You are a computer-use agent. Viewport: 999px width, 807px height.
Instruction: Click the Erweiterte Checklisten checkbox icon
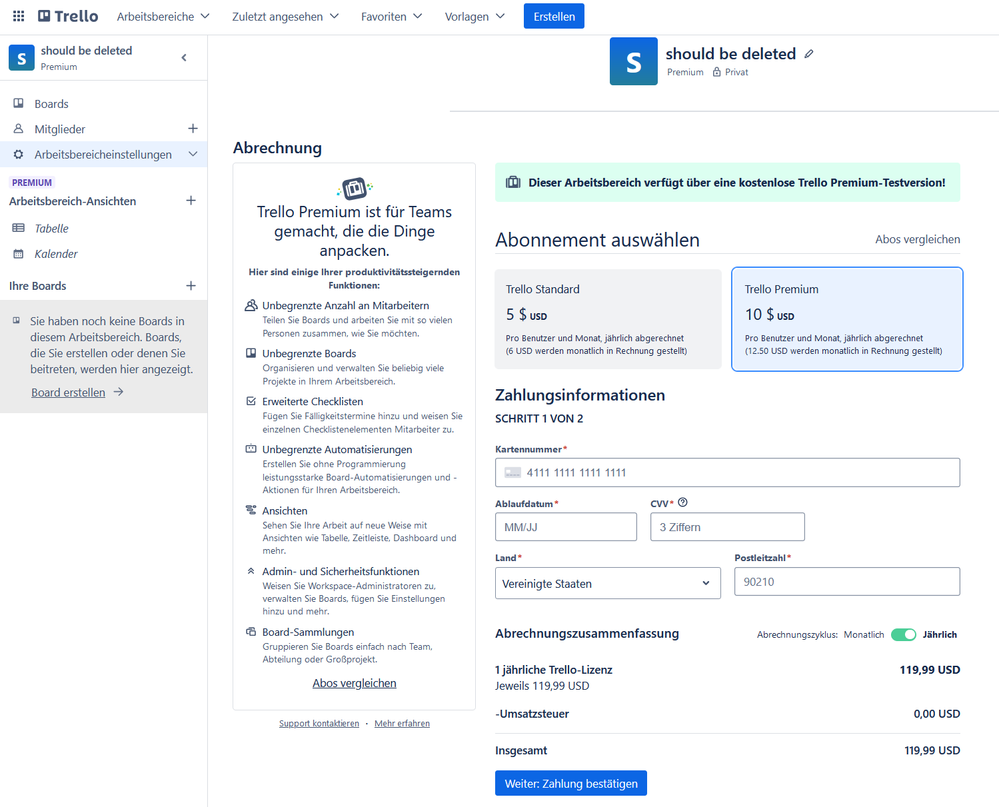(x=251, y=401)
